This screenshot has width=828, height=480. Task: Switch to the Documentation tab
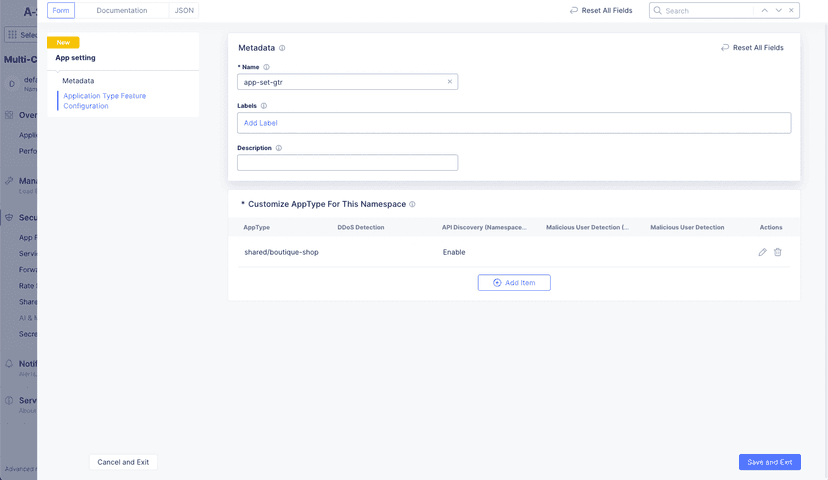(x=121, y=10)
